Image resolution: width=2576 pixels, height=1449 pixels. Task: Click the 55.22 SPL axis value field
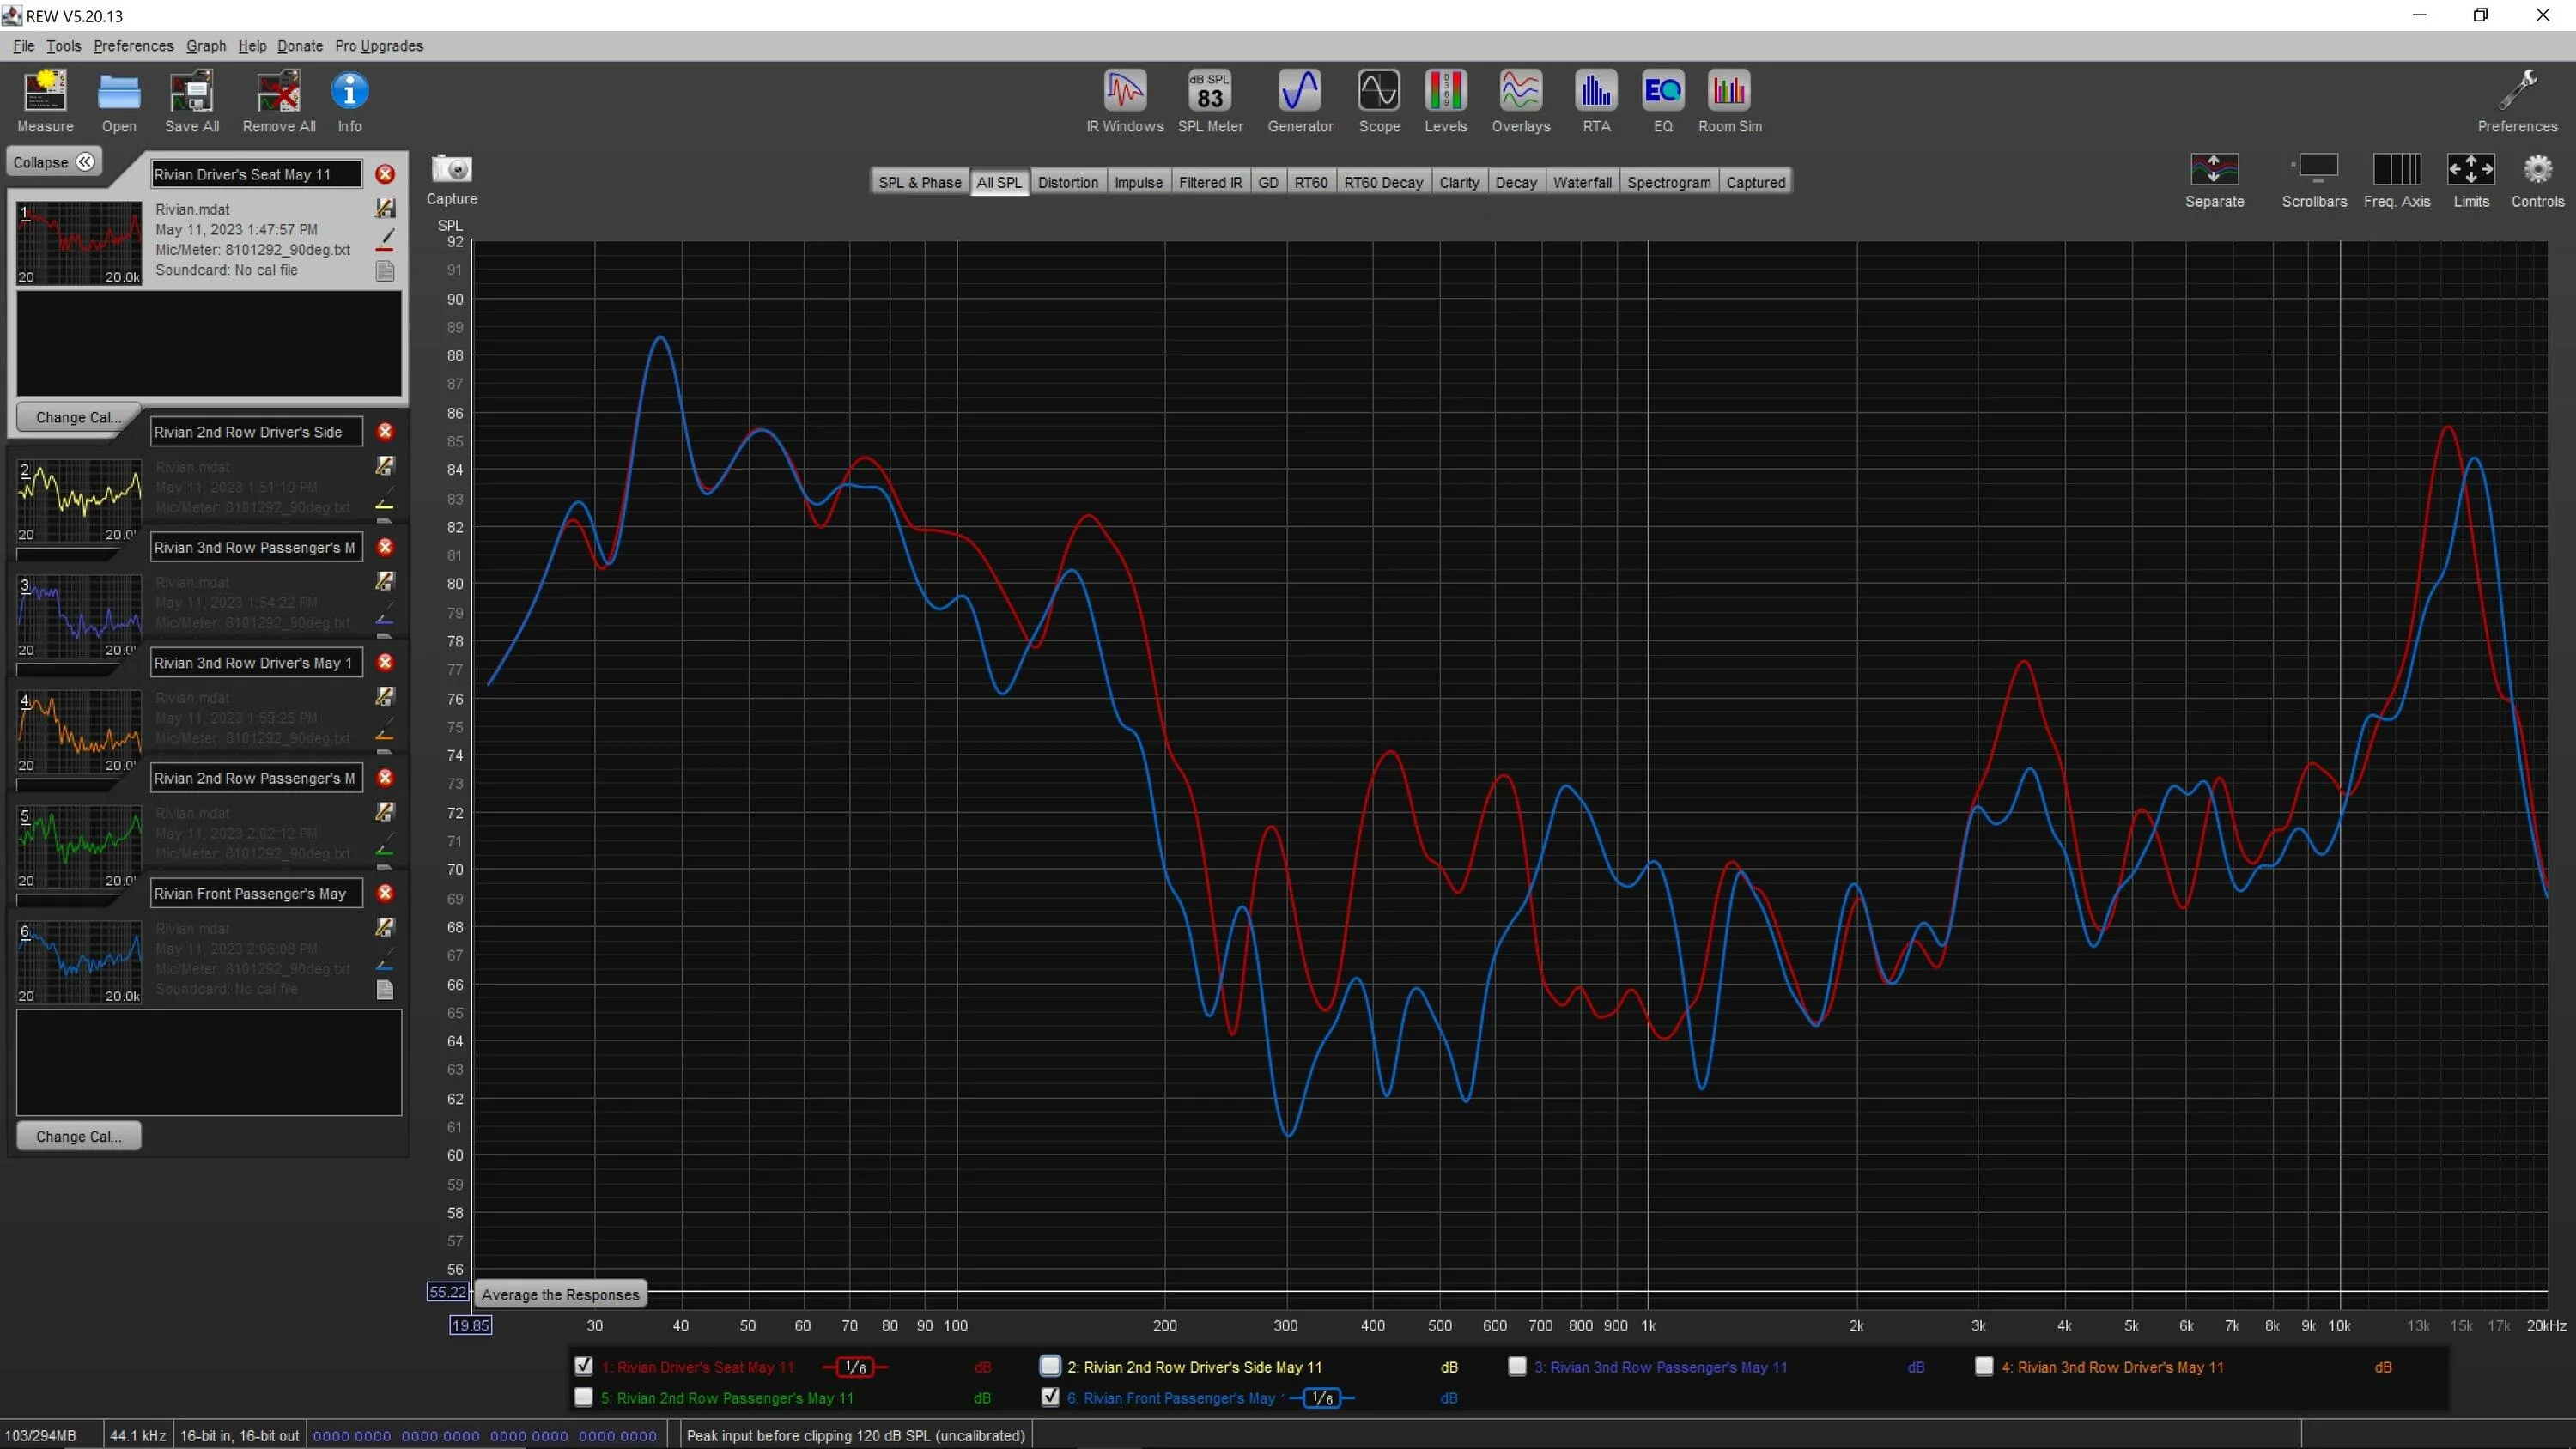click(x=447, y=1292)
